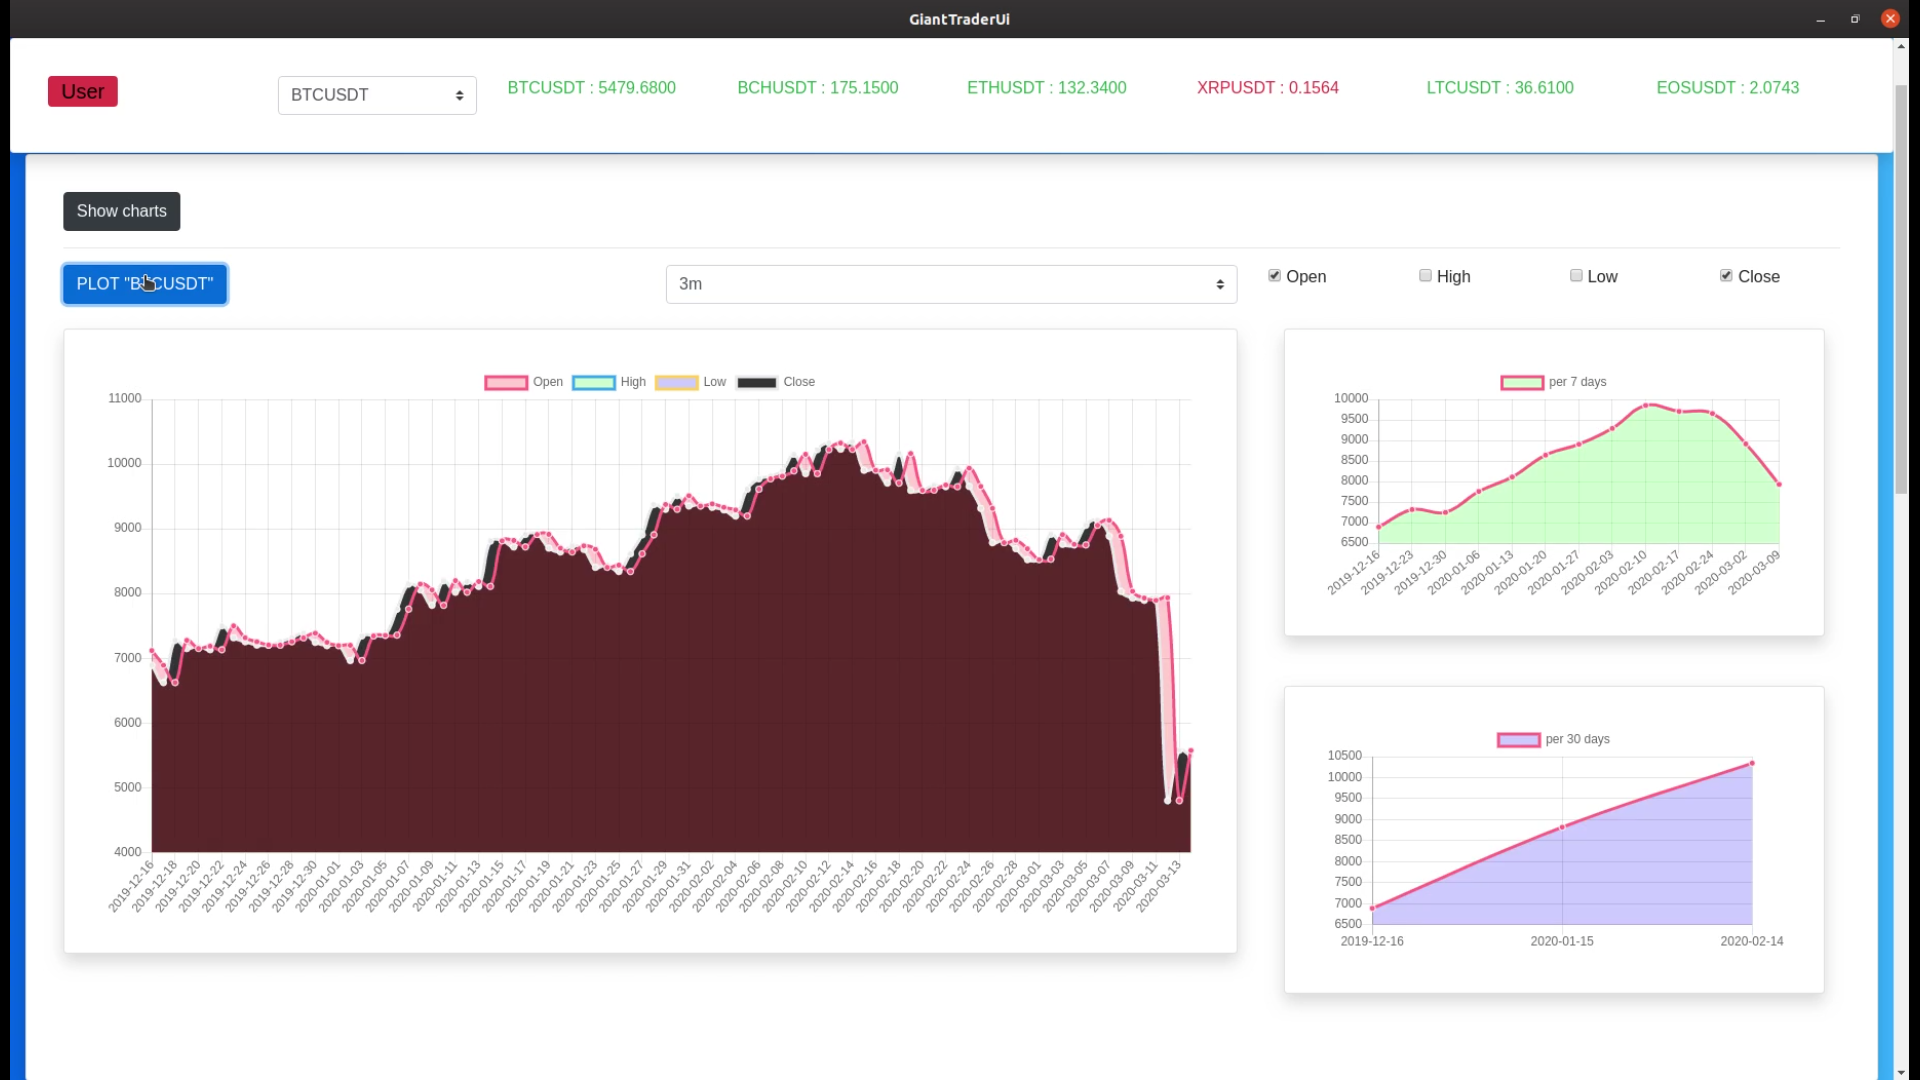Uncheck the Close checkbox
Screen dimensions: 1920x1080
(x=1726, y=276)
